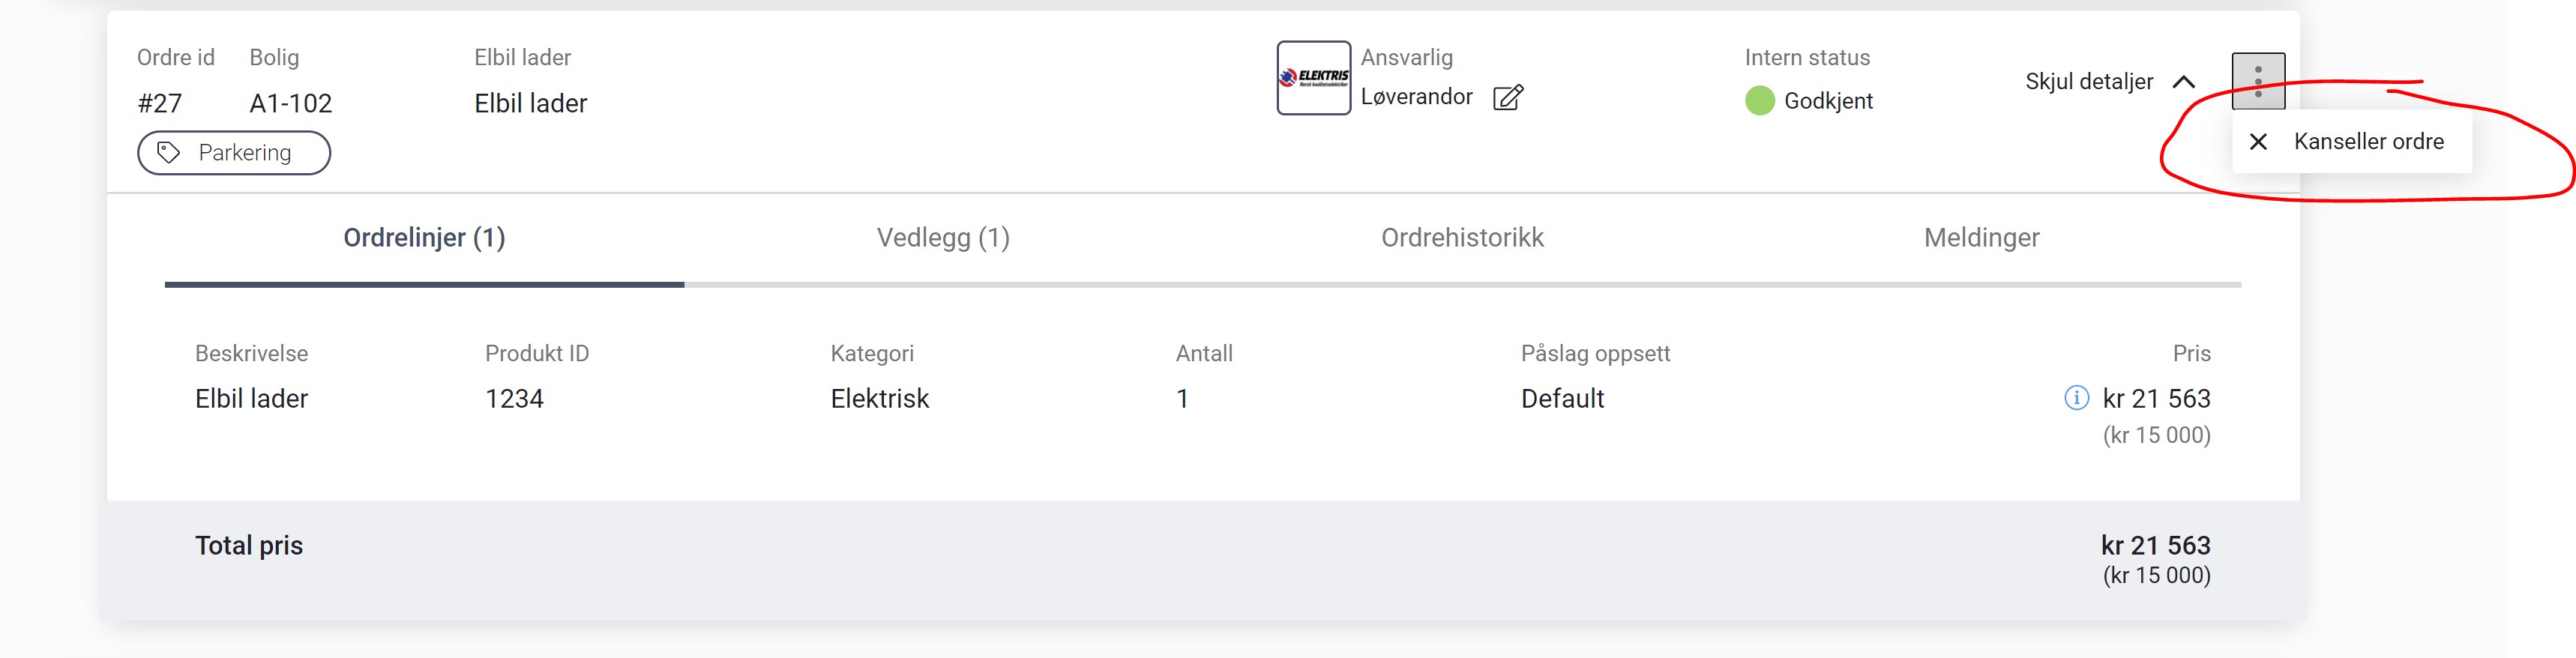Click the green Godkjent status dot
2576x658 pixels.
pos(1759,101)
